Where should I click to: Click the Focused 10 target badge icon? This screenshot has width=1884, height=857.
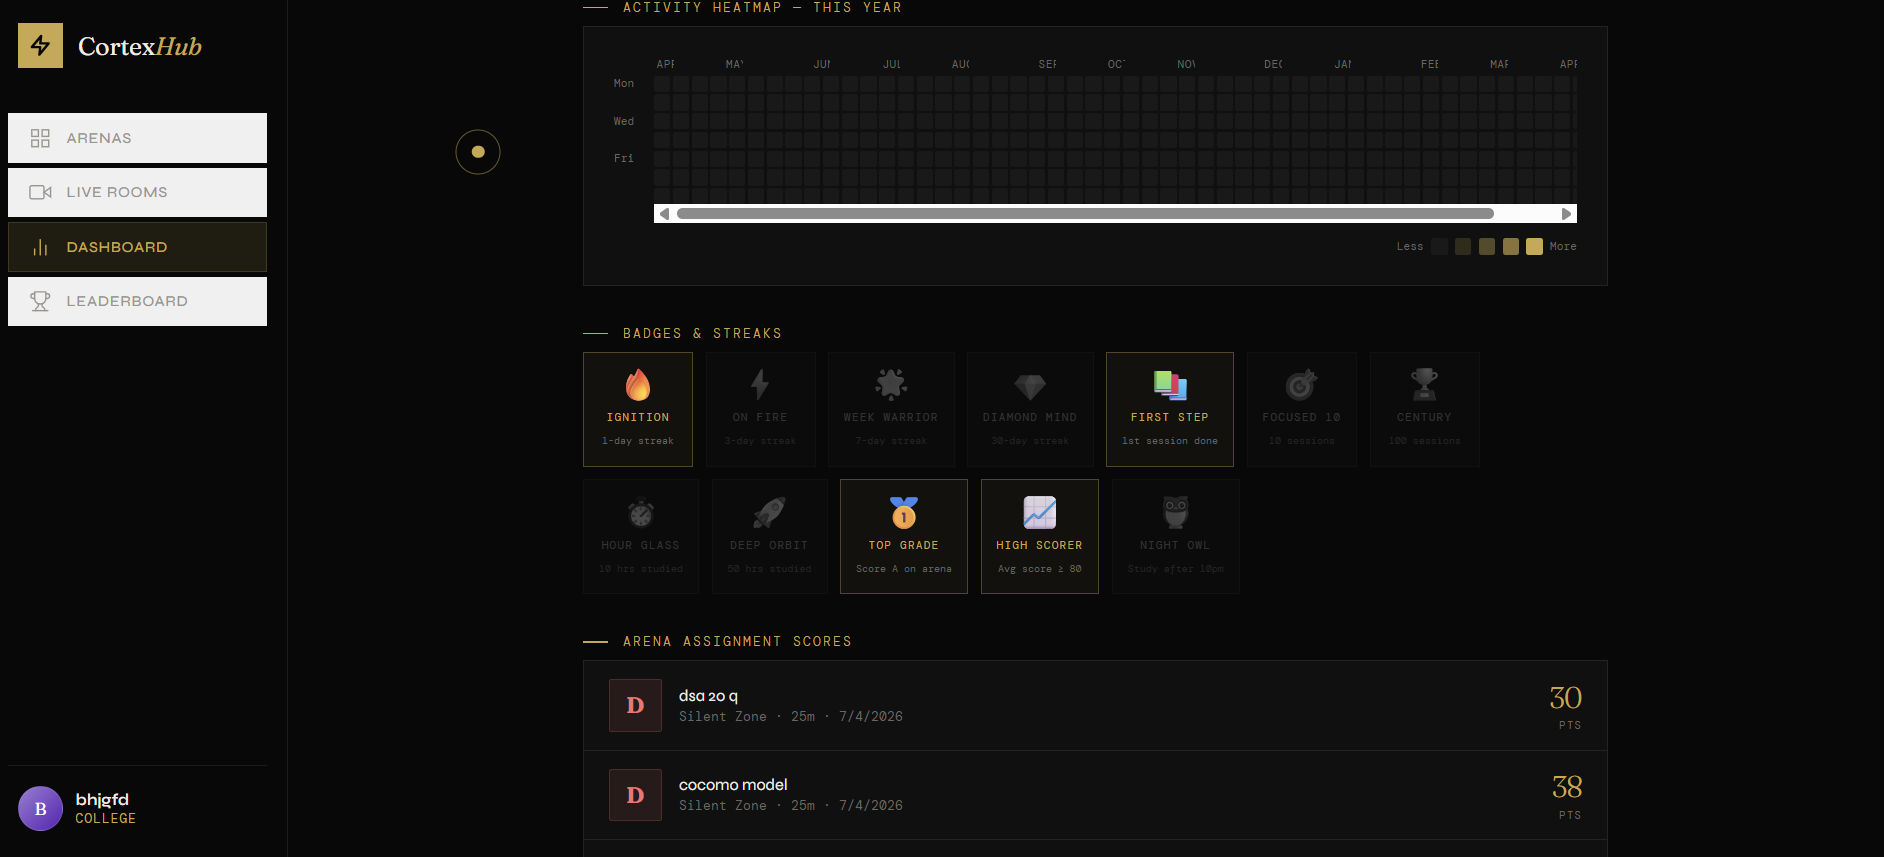pos(1301,385)
